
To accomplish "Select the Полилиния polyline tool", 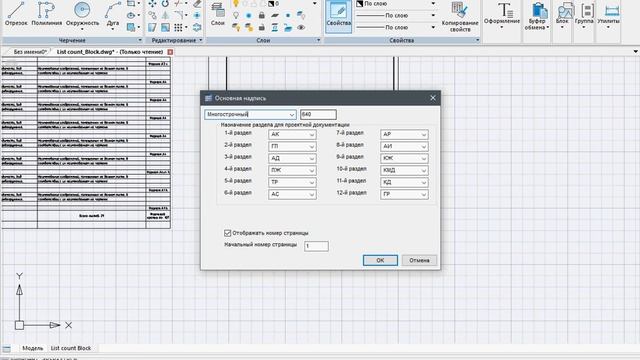I will [47, 14].
